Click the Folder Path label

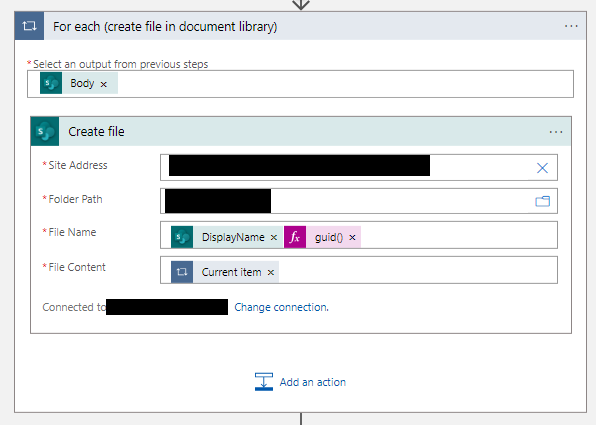(x=75, y=199)
